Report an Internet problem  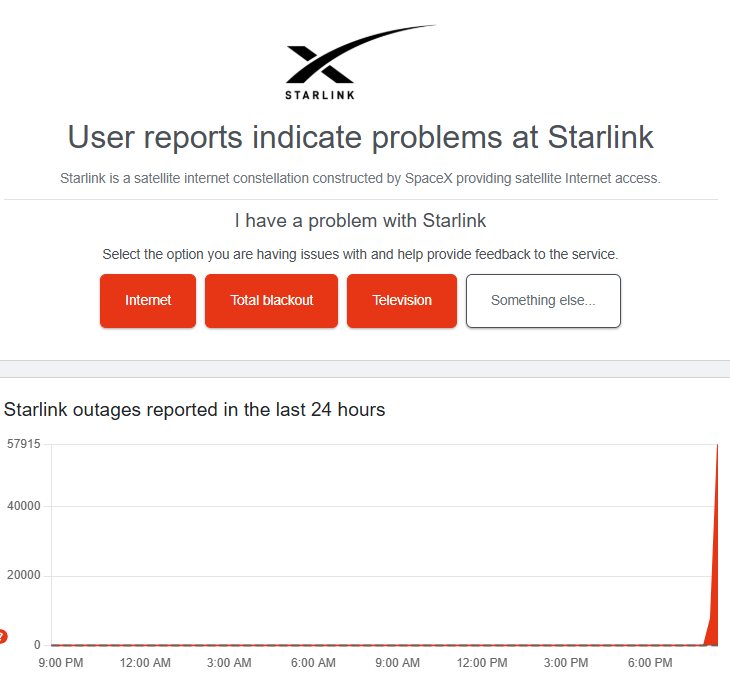point(148,301)
